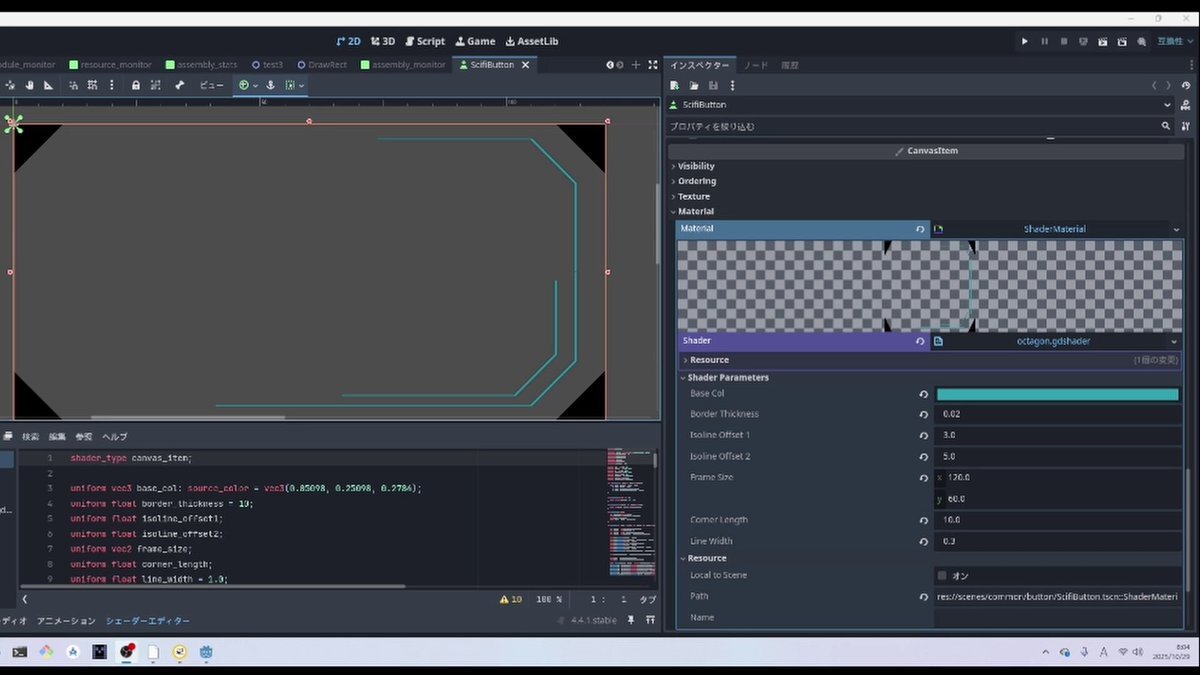Open the resource_monitor scene tab
The height and width of the screenshot is (675, 1200).
click(x=110, y=65)
